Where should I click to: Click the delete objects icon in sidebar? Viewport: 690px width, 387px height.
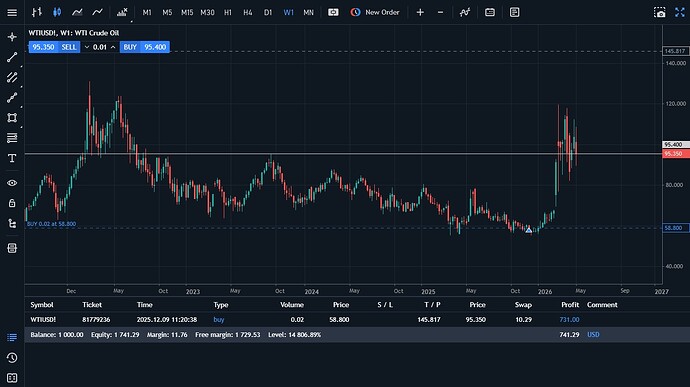12,248
